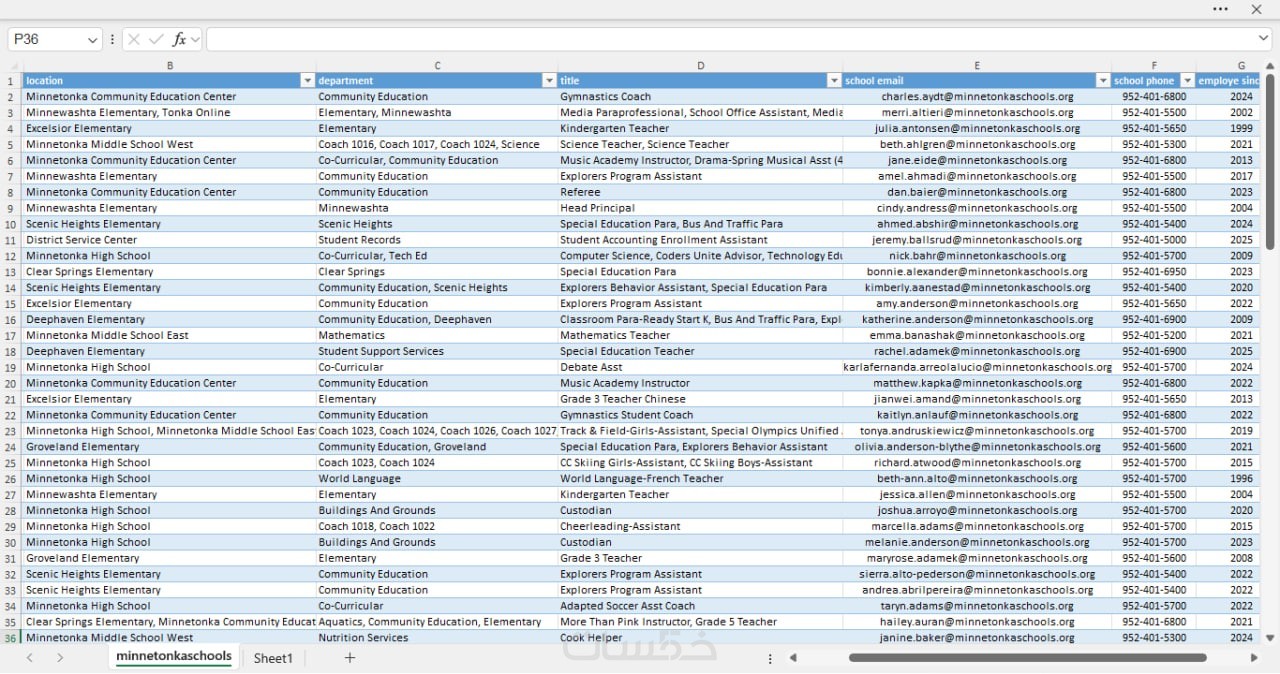Add a new sheet with plus icon
1280x674 pixels.
pyautogui.click(x=350, y=657)
